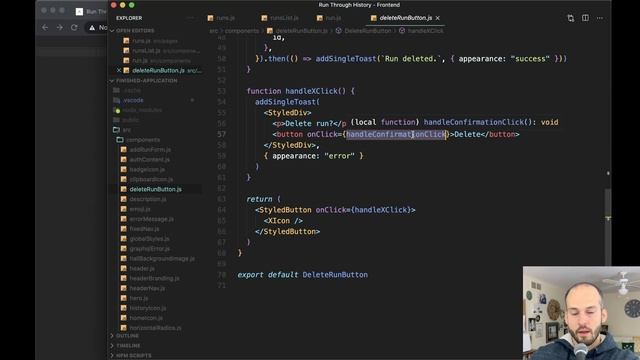640x360 pixels.
Task: Close the deleteRunButton.js tab
Action: click(438, 18)
